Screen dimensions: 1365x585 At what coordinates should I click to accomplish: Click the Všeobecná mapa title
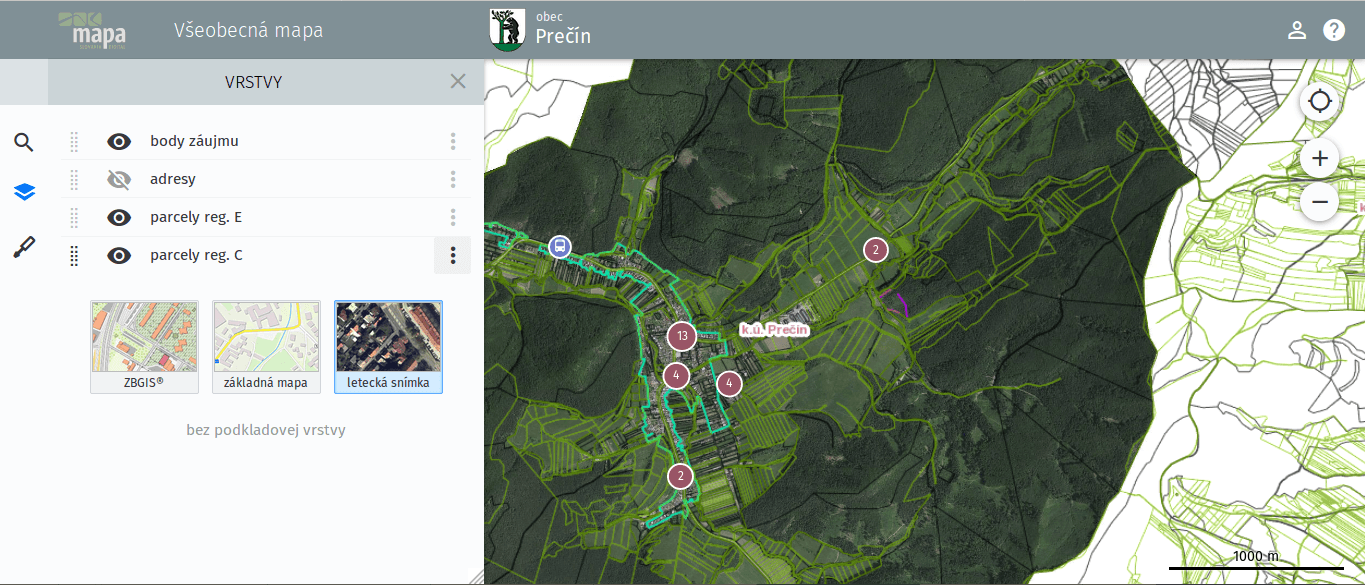point(248,30)
